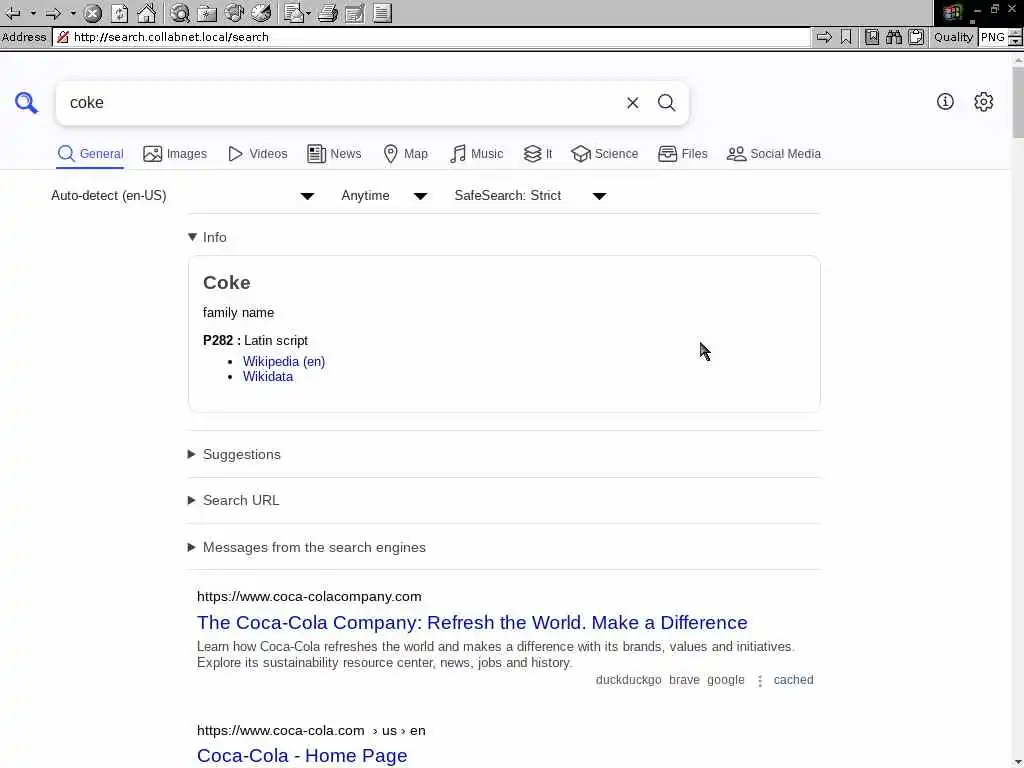Click the https://www.coca-cola.com result URL
This screenshot has height=768, width=1024.
pyautogui.click(x=311, y=730)
